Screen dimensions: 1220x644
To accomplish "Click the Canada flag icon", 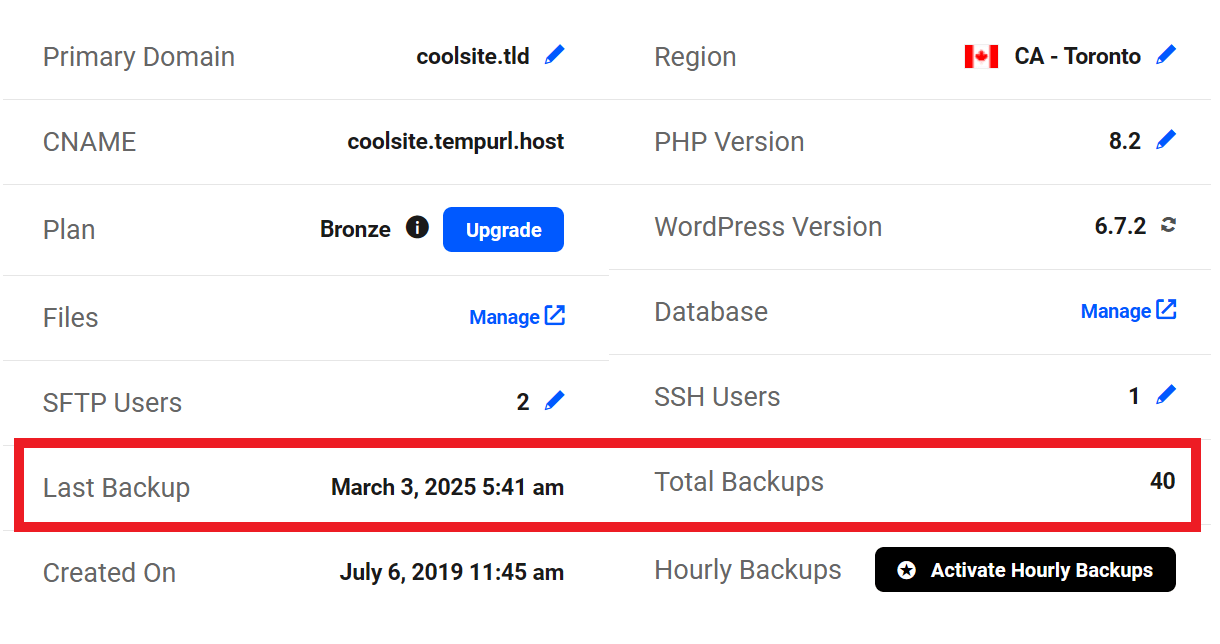I will click(x=981, y=56).
